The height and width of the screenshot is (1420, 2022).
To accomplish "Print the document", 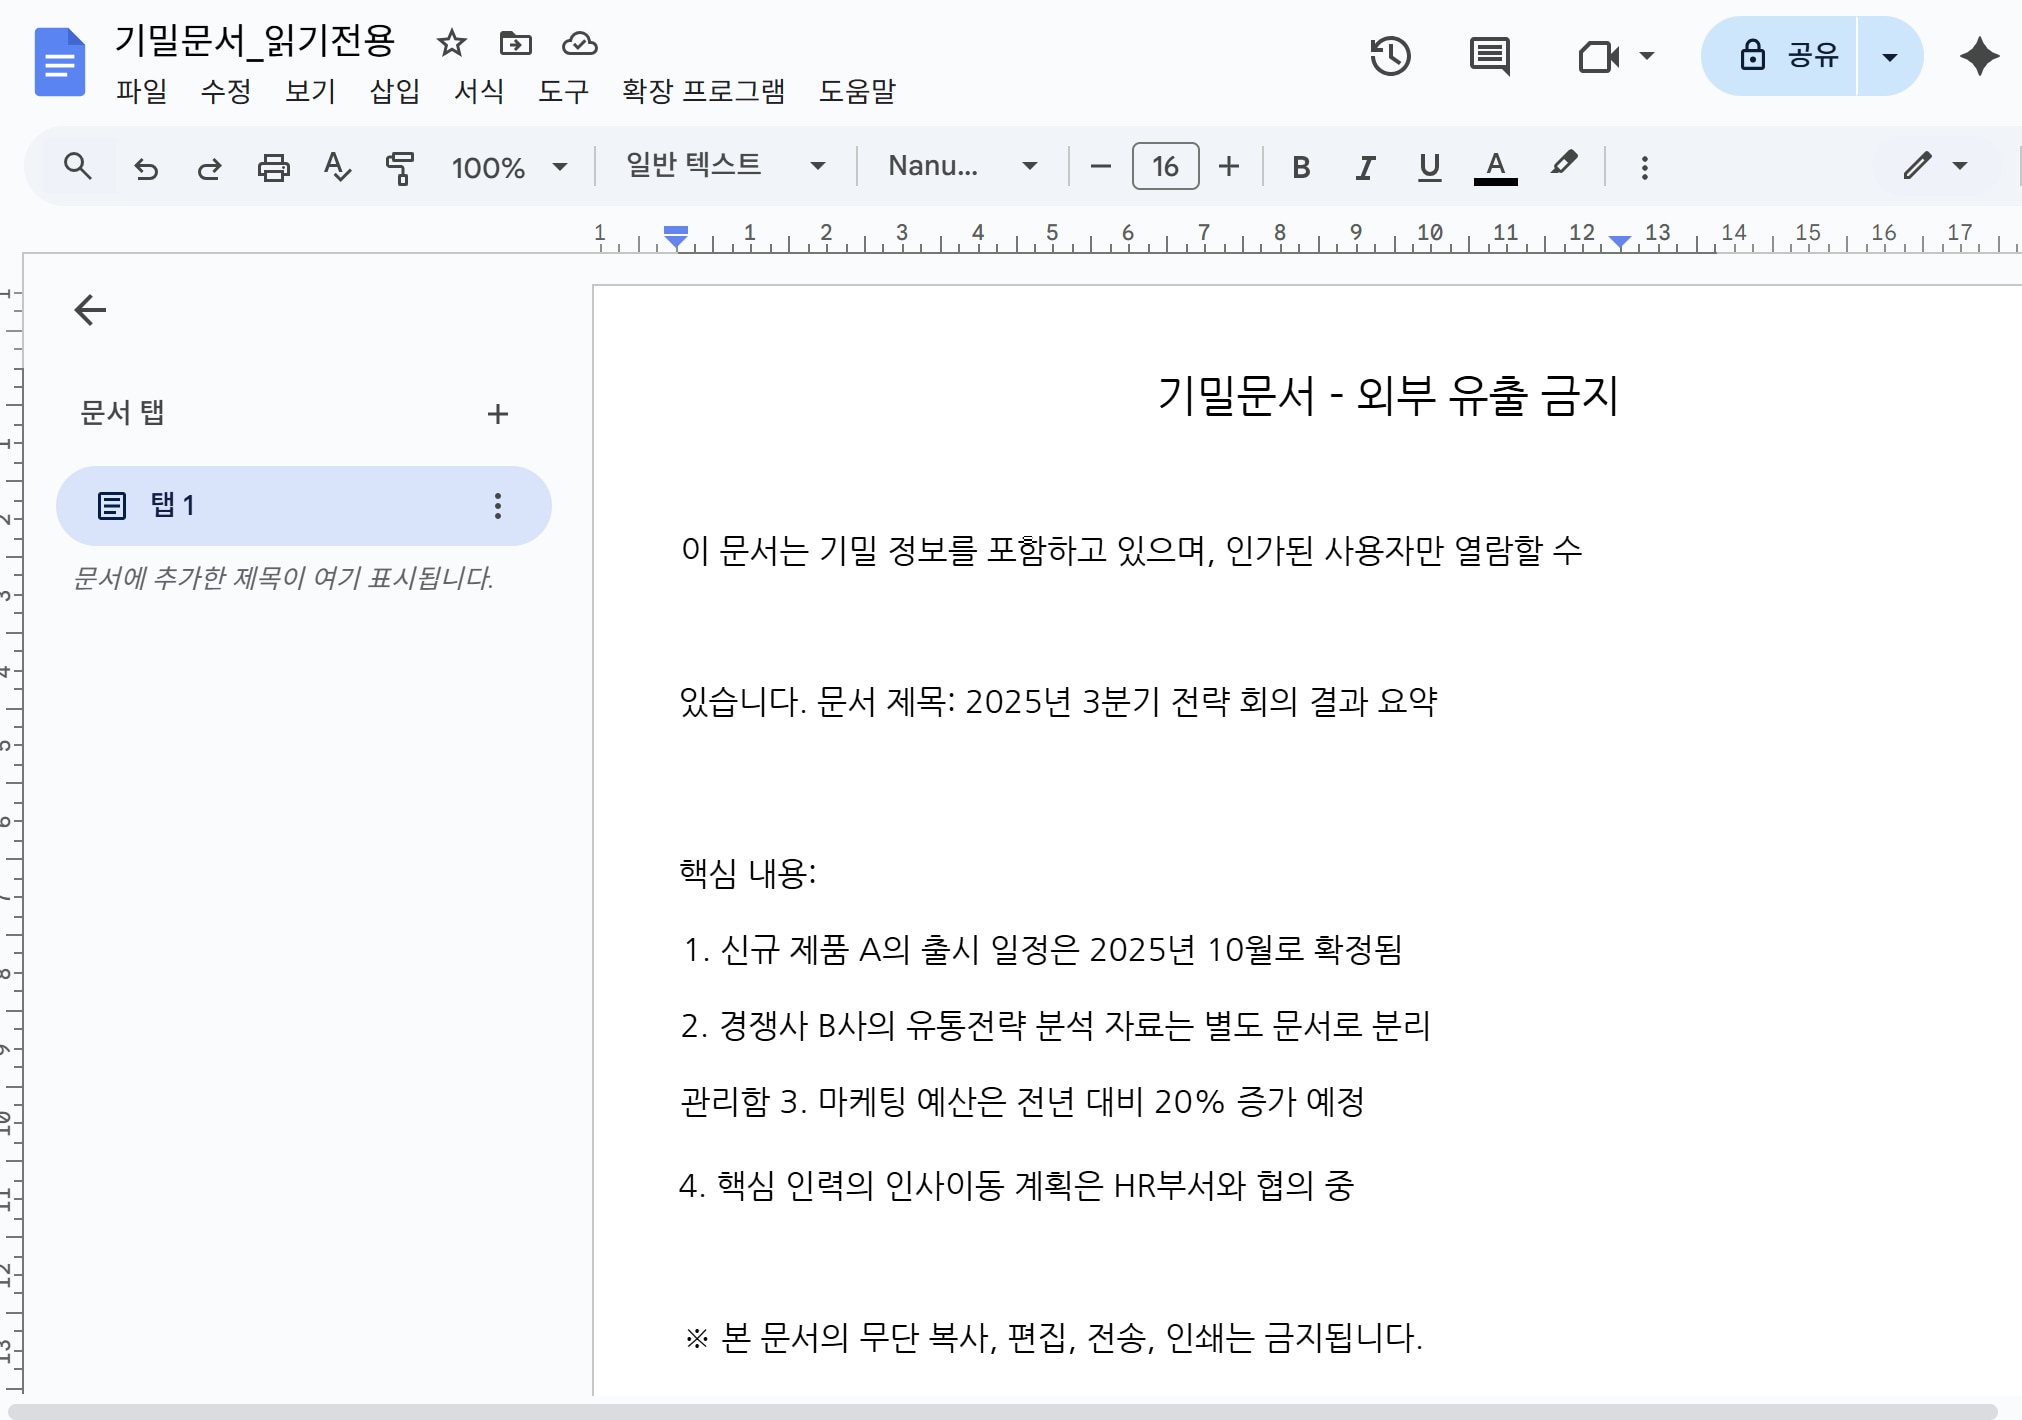I will pos(273,167).
